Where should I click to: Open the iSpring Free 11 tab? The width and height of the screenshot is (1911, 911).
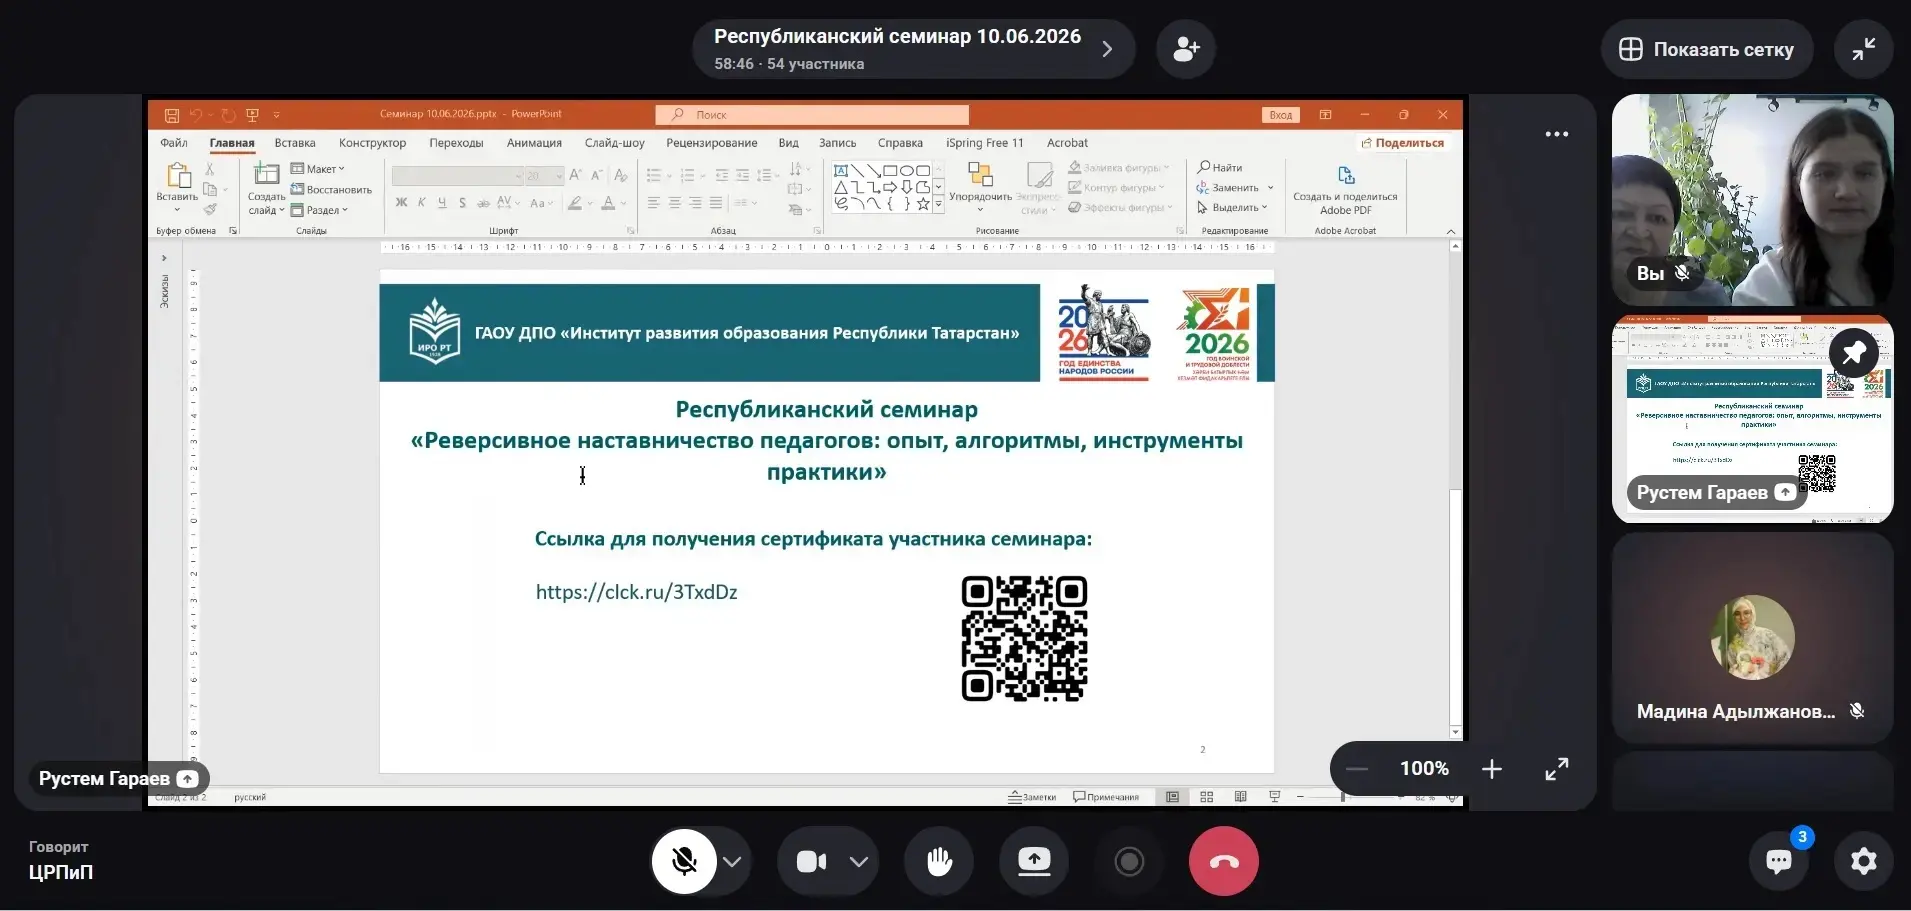[985, 143]
